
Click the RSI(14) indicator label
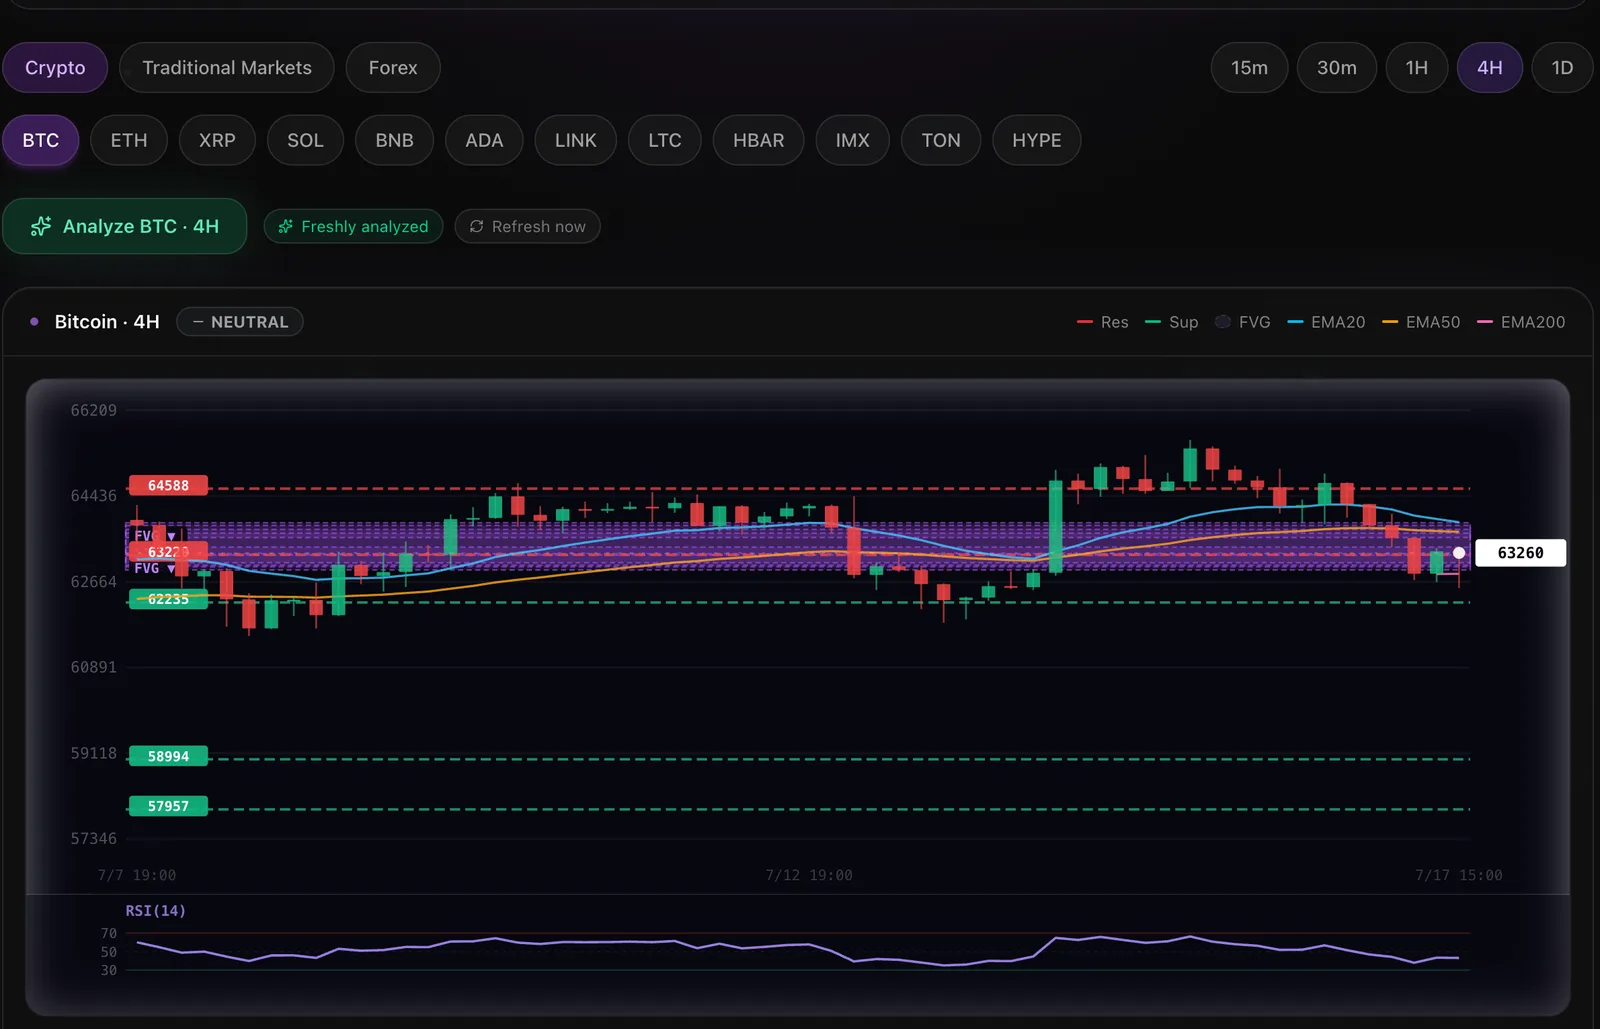click(155, 911)
